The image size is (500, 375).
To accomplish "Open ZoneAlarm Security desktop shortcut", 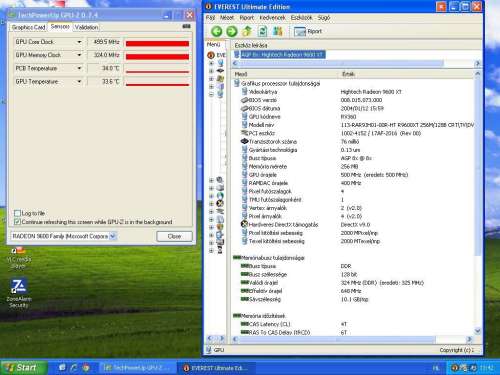I will [19, 293].
